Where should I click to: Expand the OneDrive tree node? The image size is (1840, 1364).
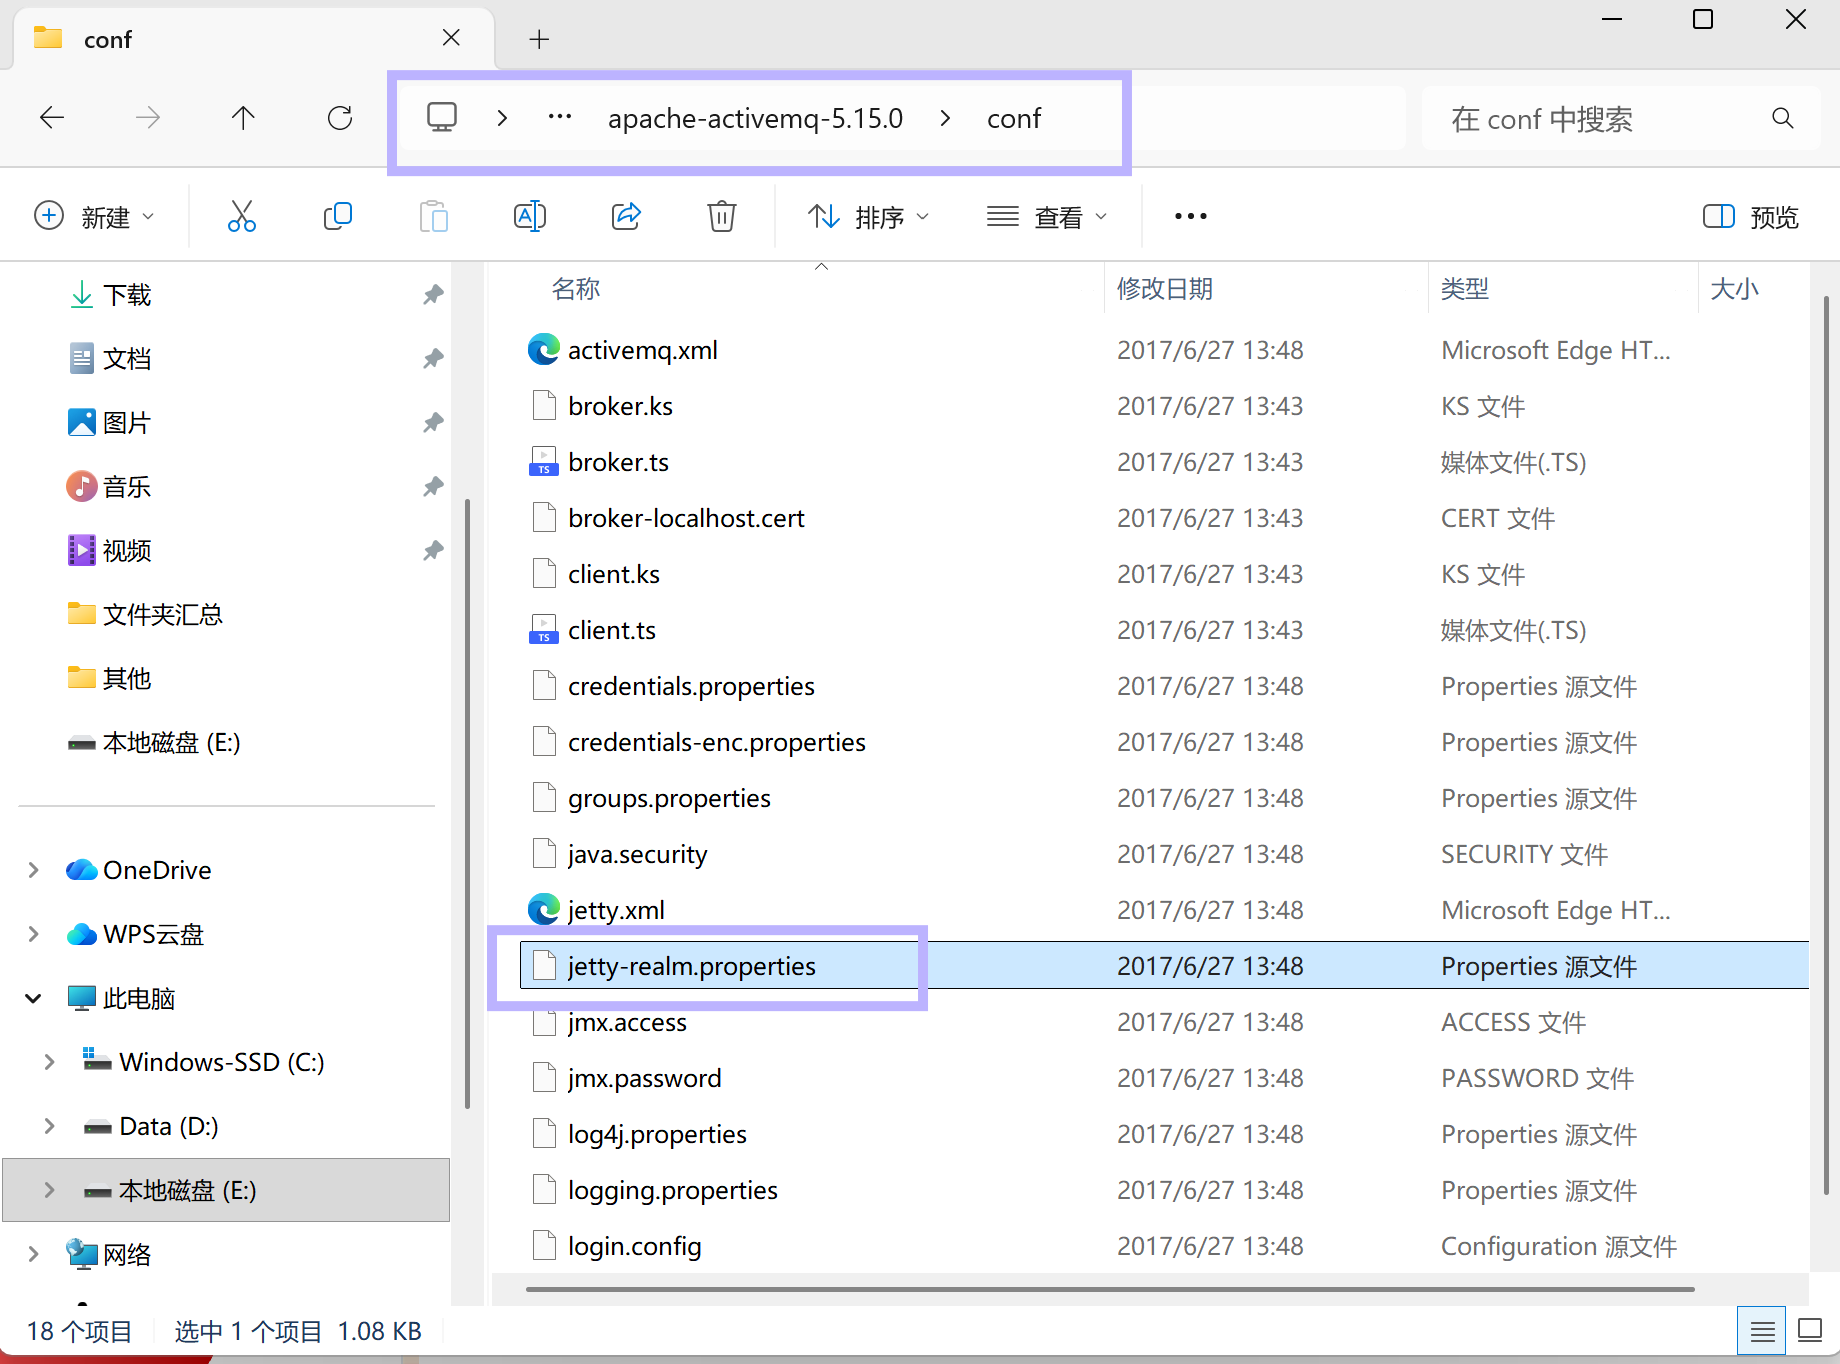point(34,870)
